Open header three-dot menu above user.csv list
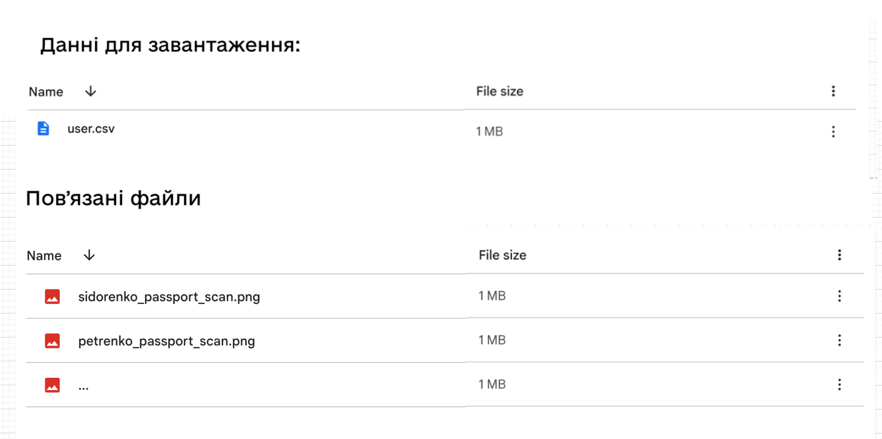Viewport: 882px width, 439px height. pos(834,91)
